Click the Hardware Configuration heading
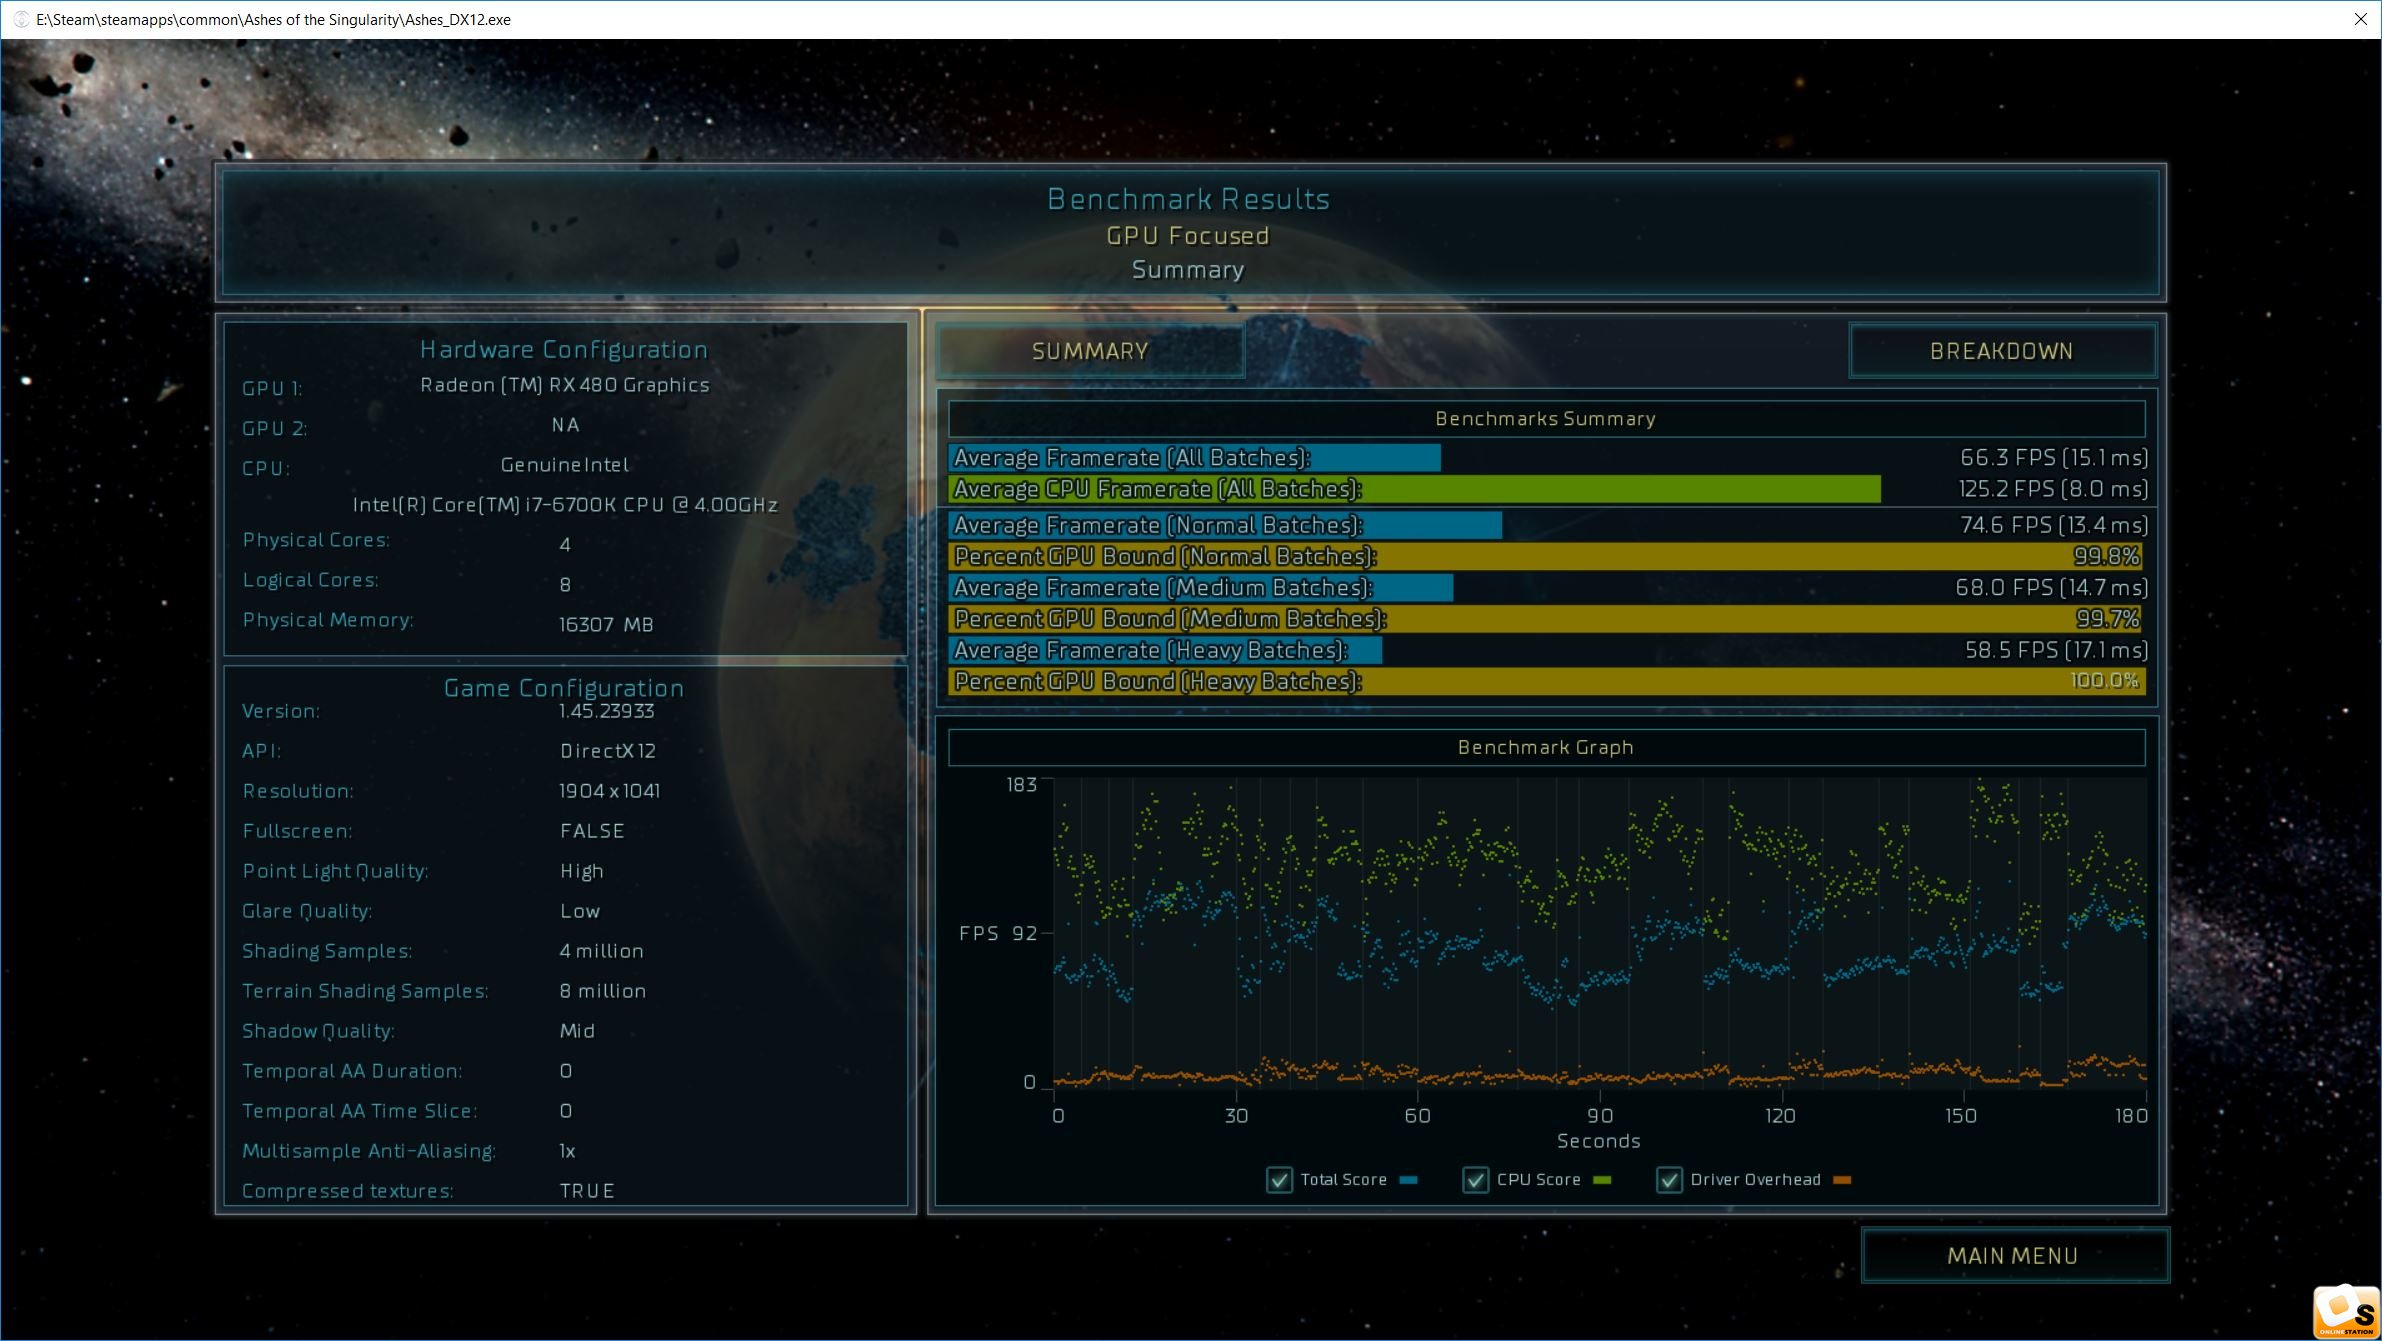 [564, 349]
